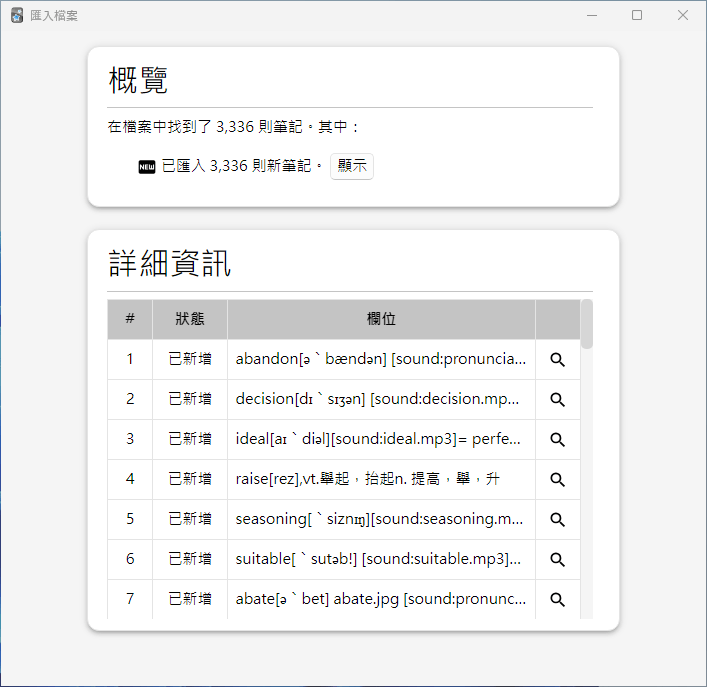
Task: Click the Anki app icon in title bar
Action: (x=17, y=15)
